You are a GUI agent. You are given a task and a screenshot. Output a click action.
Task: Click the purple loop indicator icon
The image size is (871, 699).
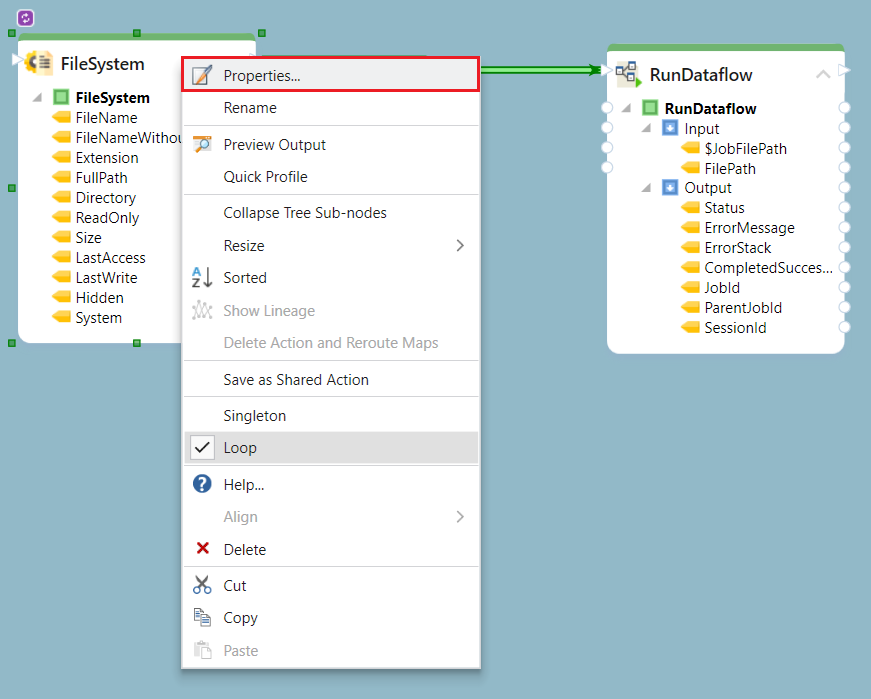pyautogui.click(x=26, y=18)
